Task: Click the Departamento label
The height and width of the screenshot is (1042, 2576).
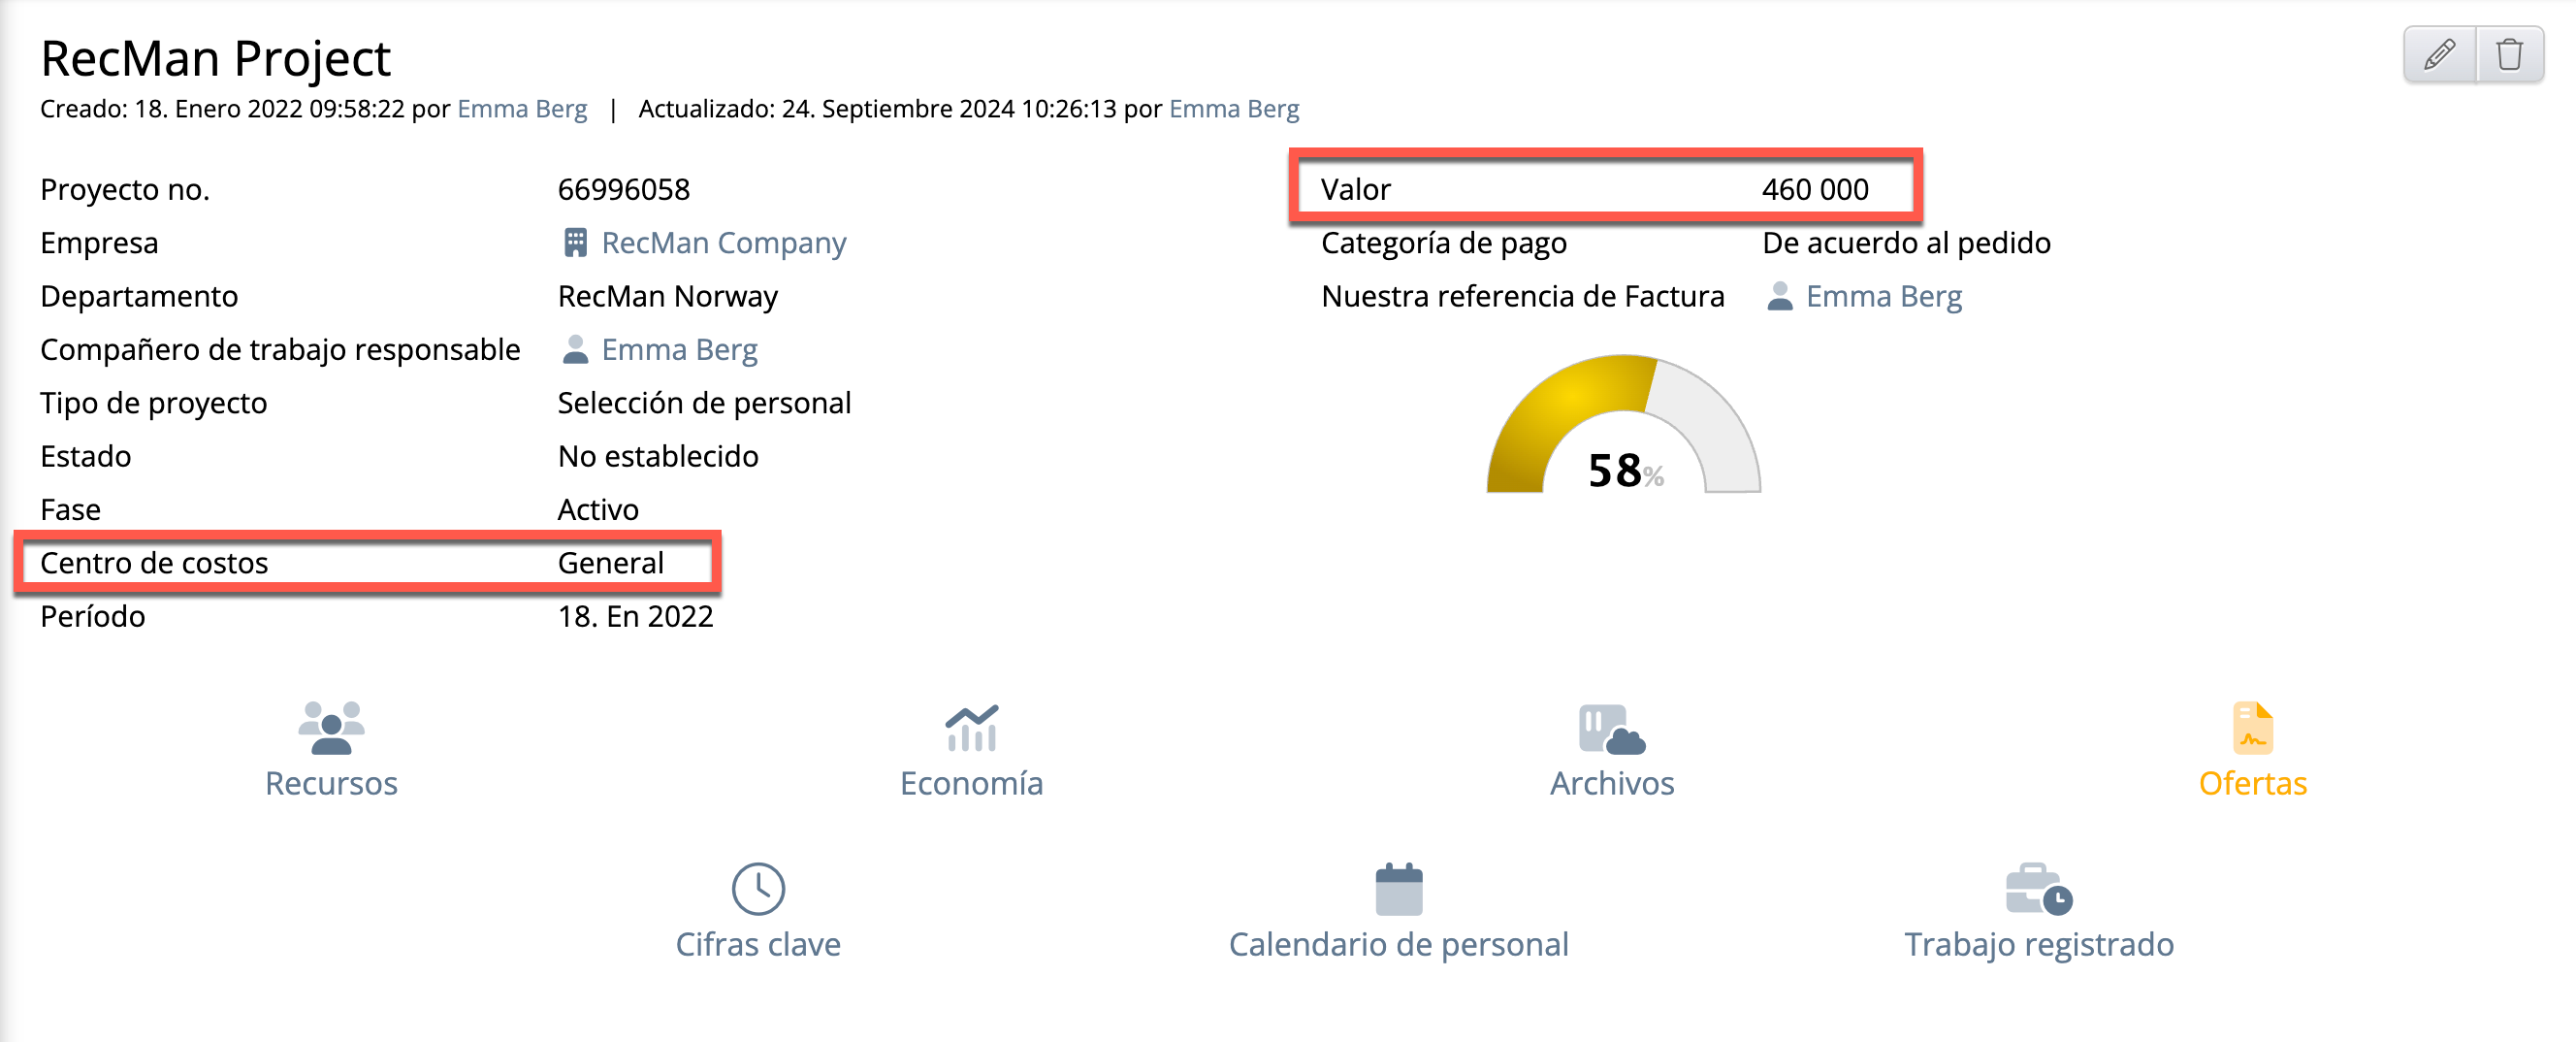Action: click(x=139, y=297)
